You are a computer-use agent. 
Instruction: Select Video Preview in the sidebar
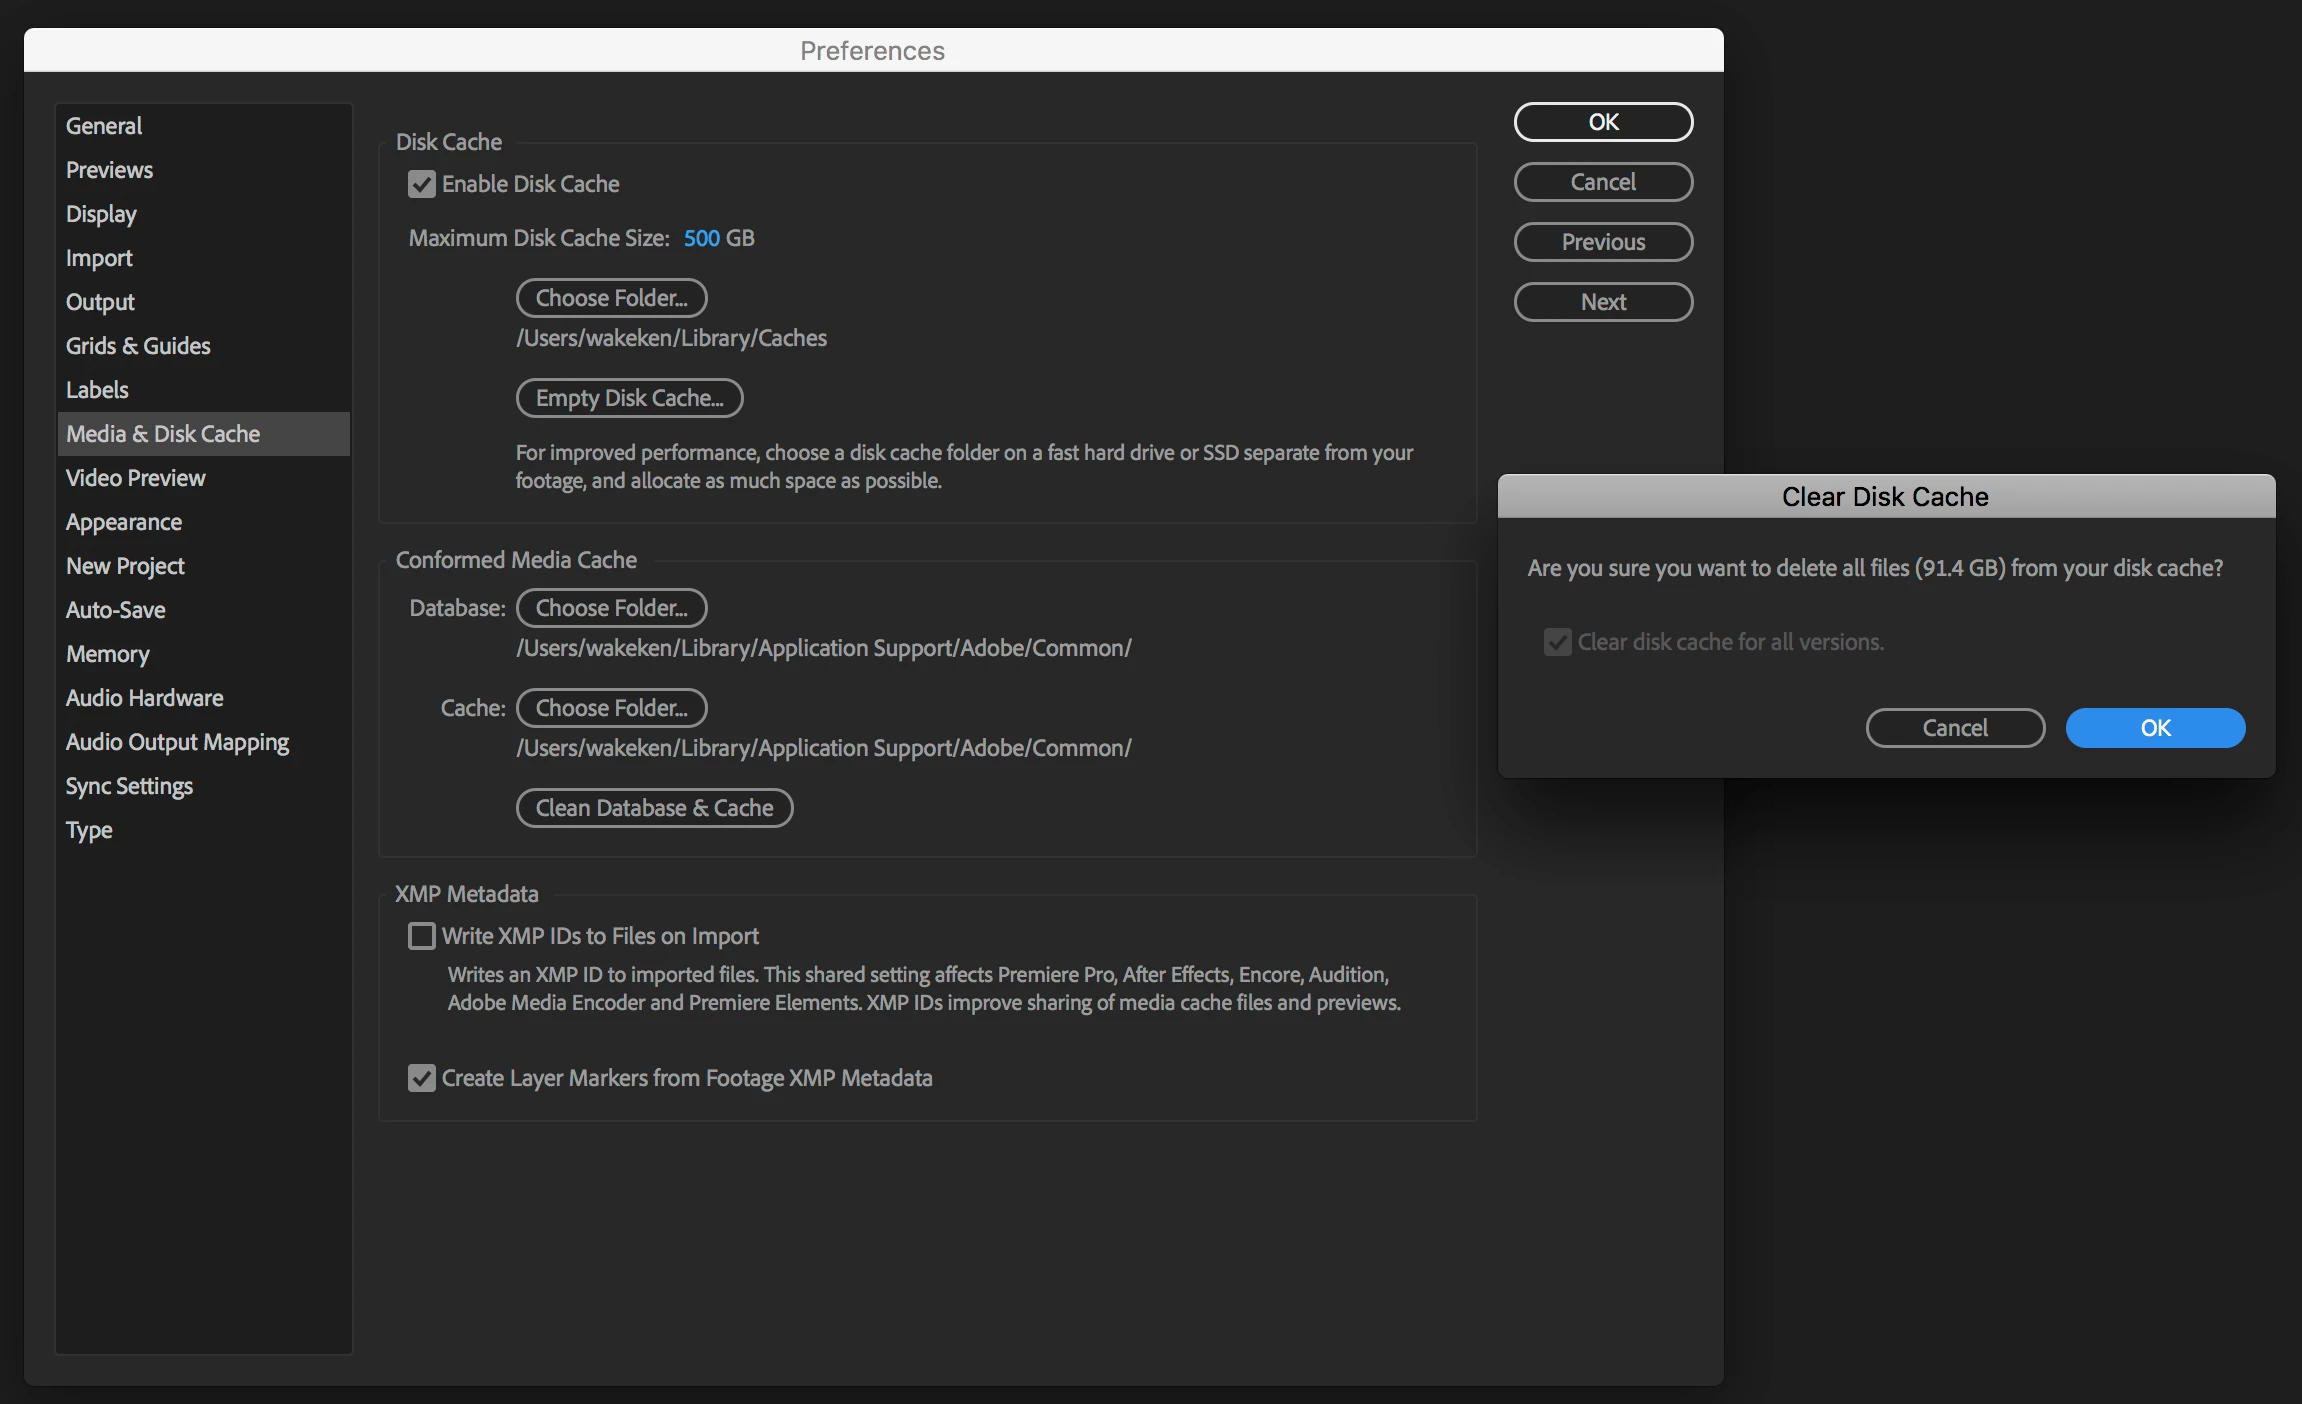pos(135,478)
